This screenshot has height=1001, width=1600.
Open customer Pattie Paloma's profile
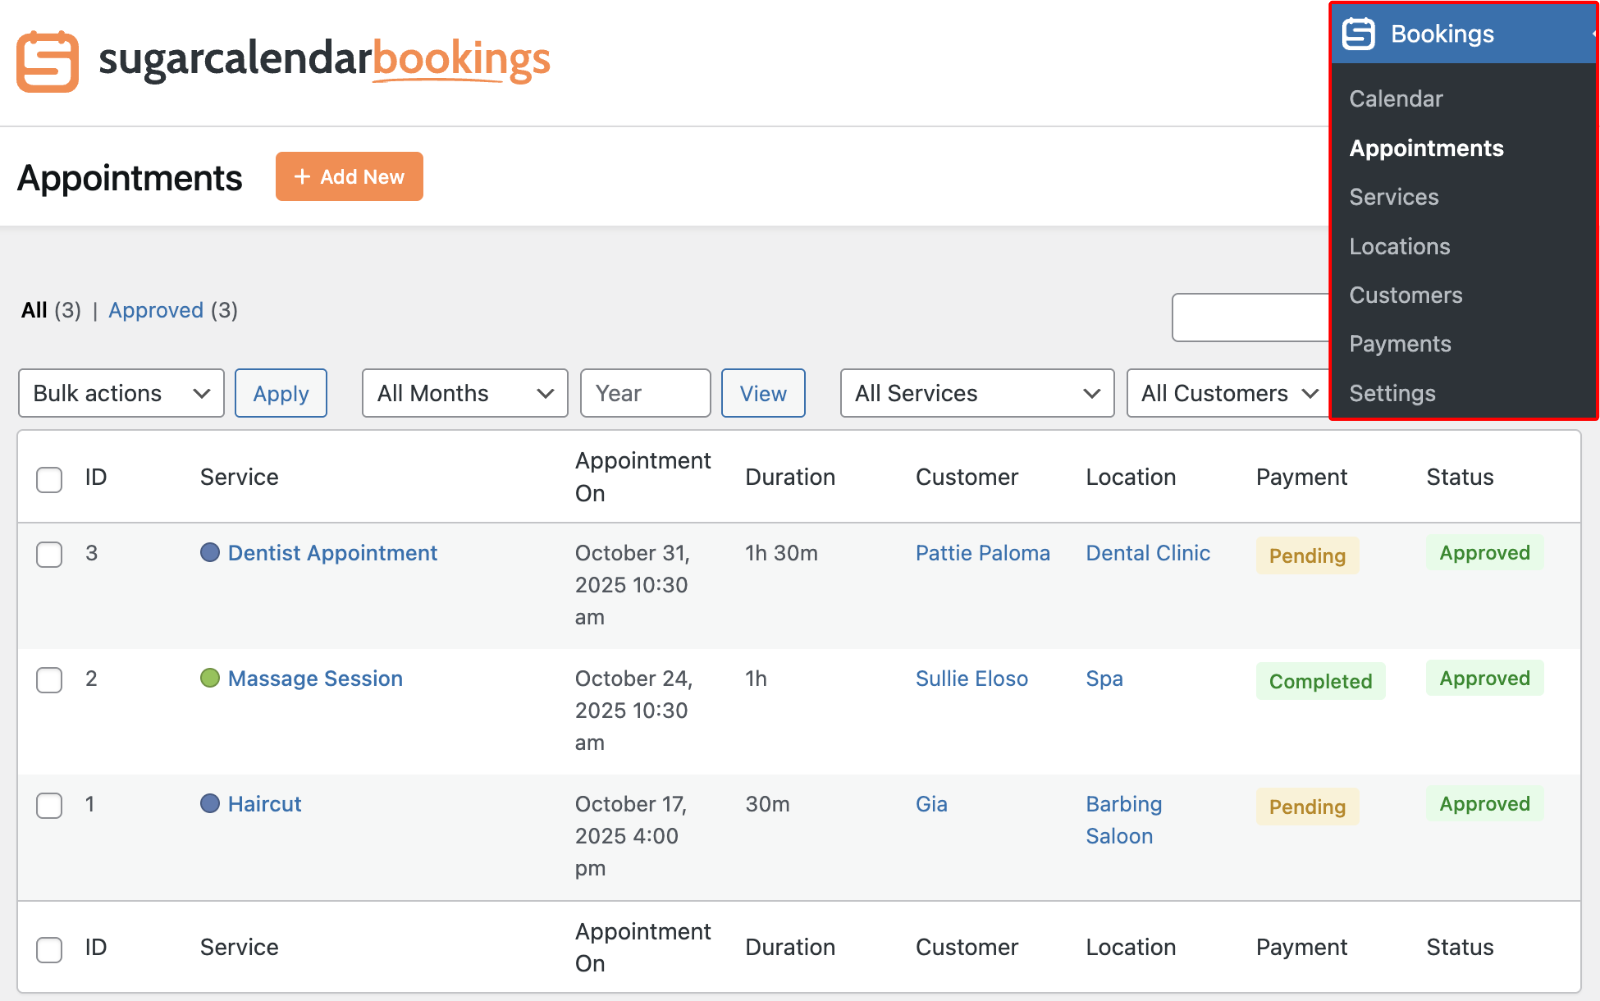tap(982, 552)
